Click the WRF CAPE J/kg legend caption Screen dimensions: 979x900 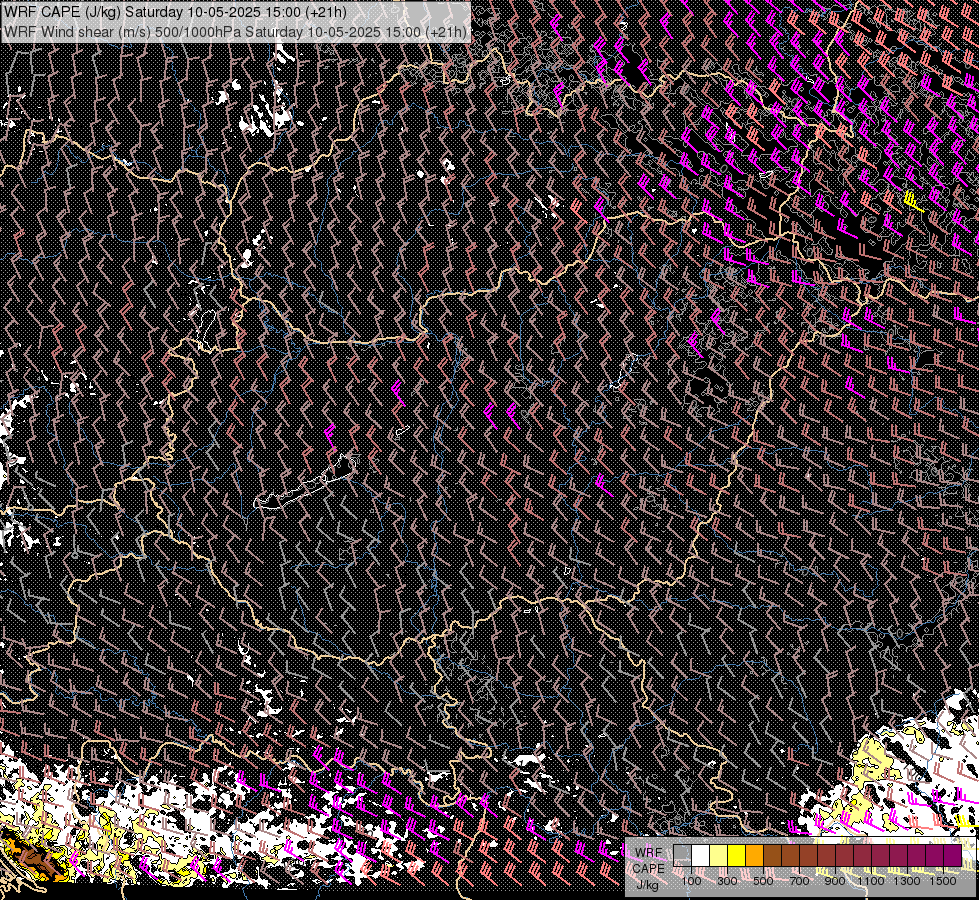coord(649,869)
